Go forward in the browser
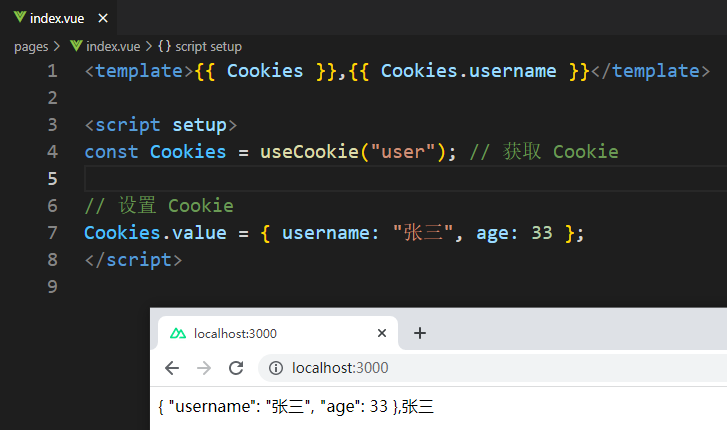The width and height of the screenshot is (727, 430). point(204,368)
